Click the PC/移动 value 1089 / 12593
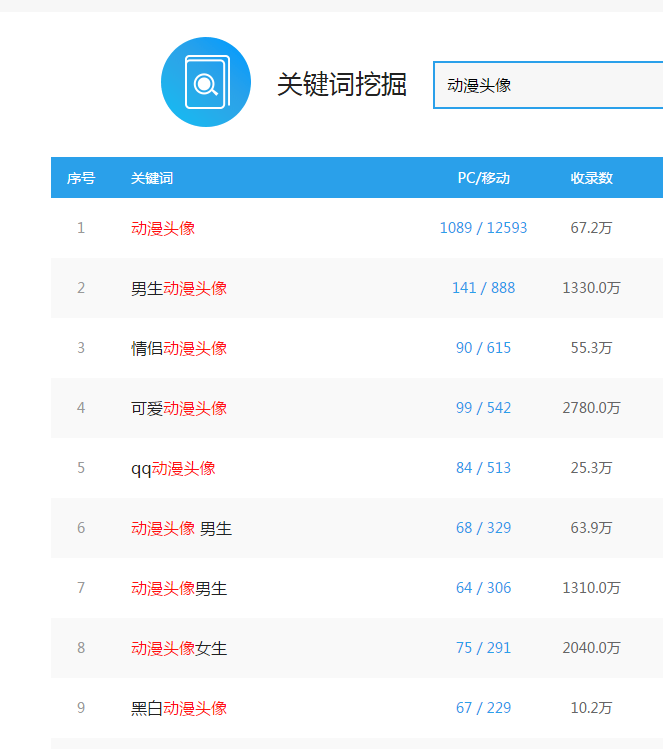 coord(483,228)
